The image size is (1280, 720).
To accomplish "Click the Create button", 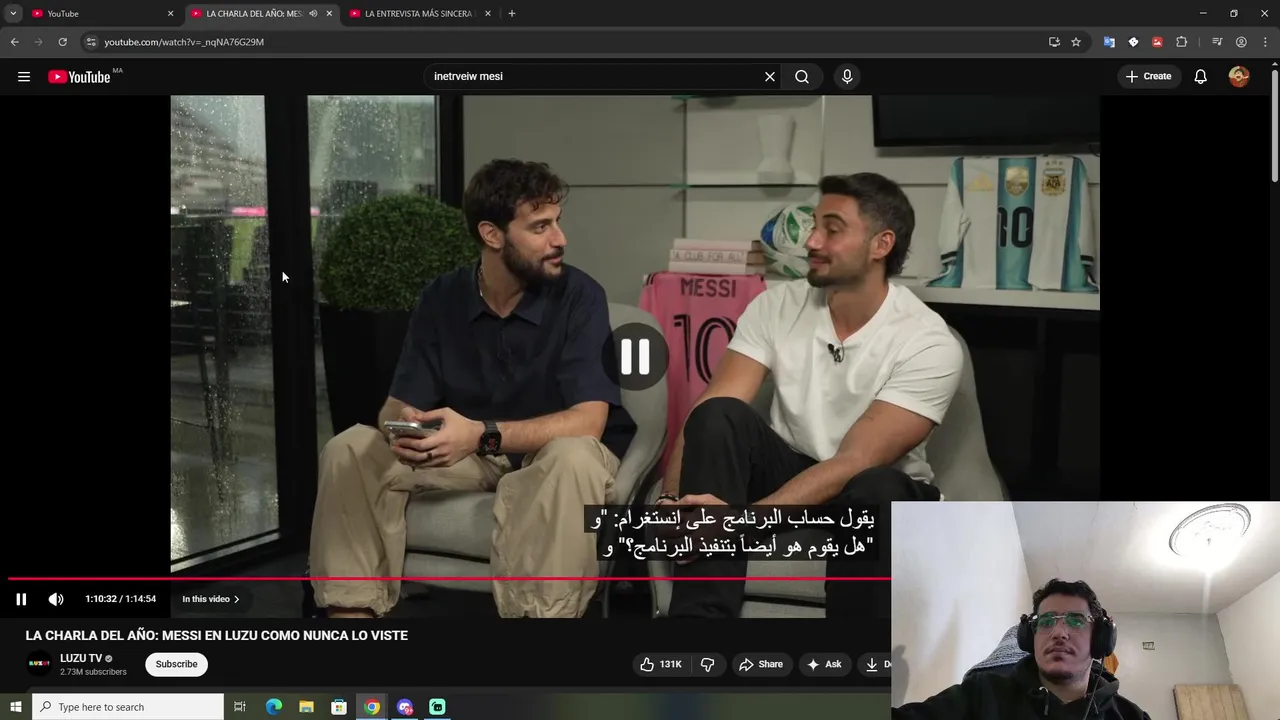I will click(1148, 77).
